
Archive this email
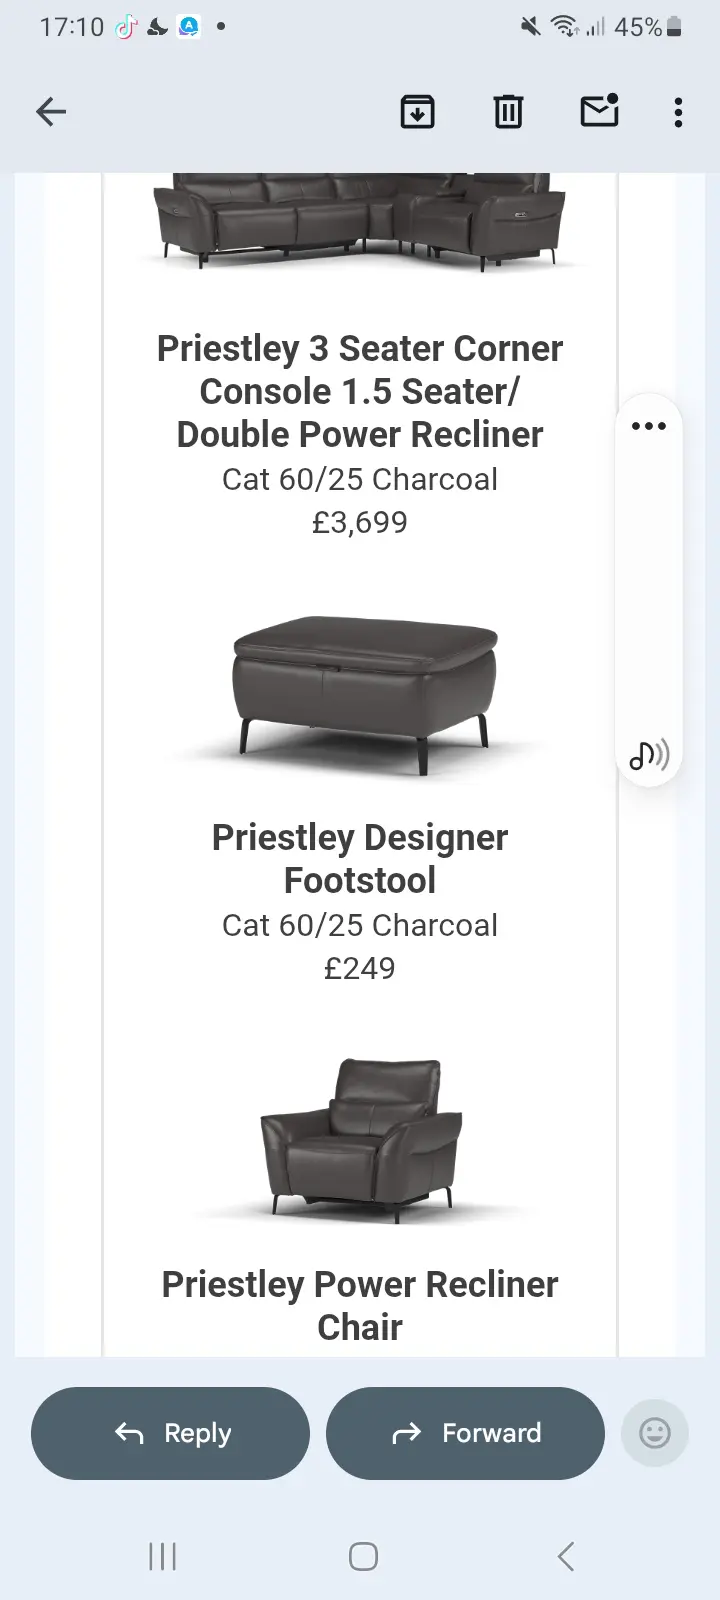[417, 112]
